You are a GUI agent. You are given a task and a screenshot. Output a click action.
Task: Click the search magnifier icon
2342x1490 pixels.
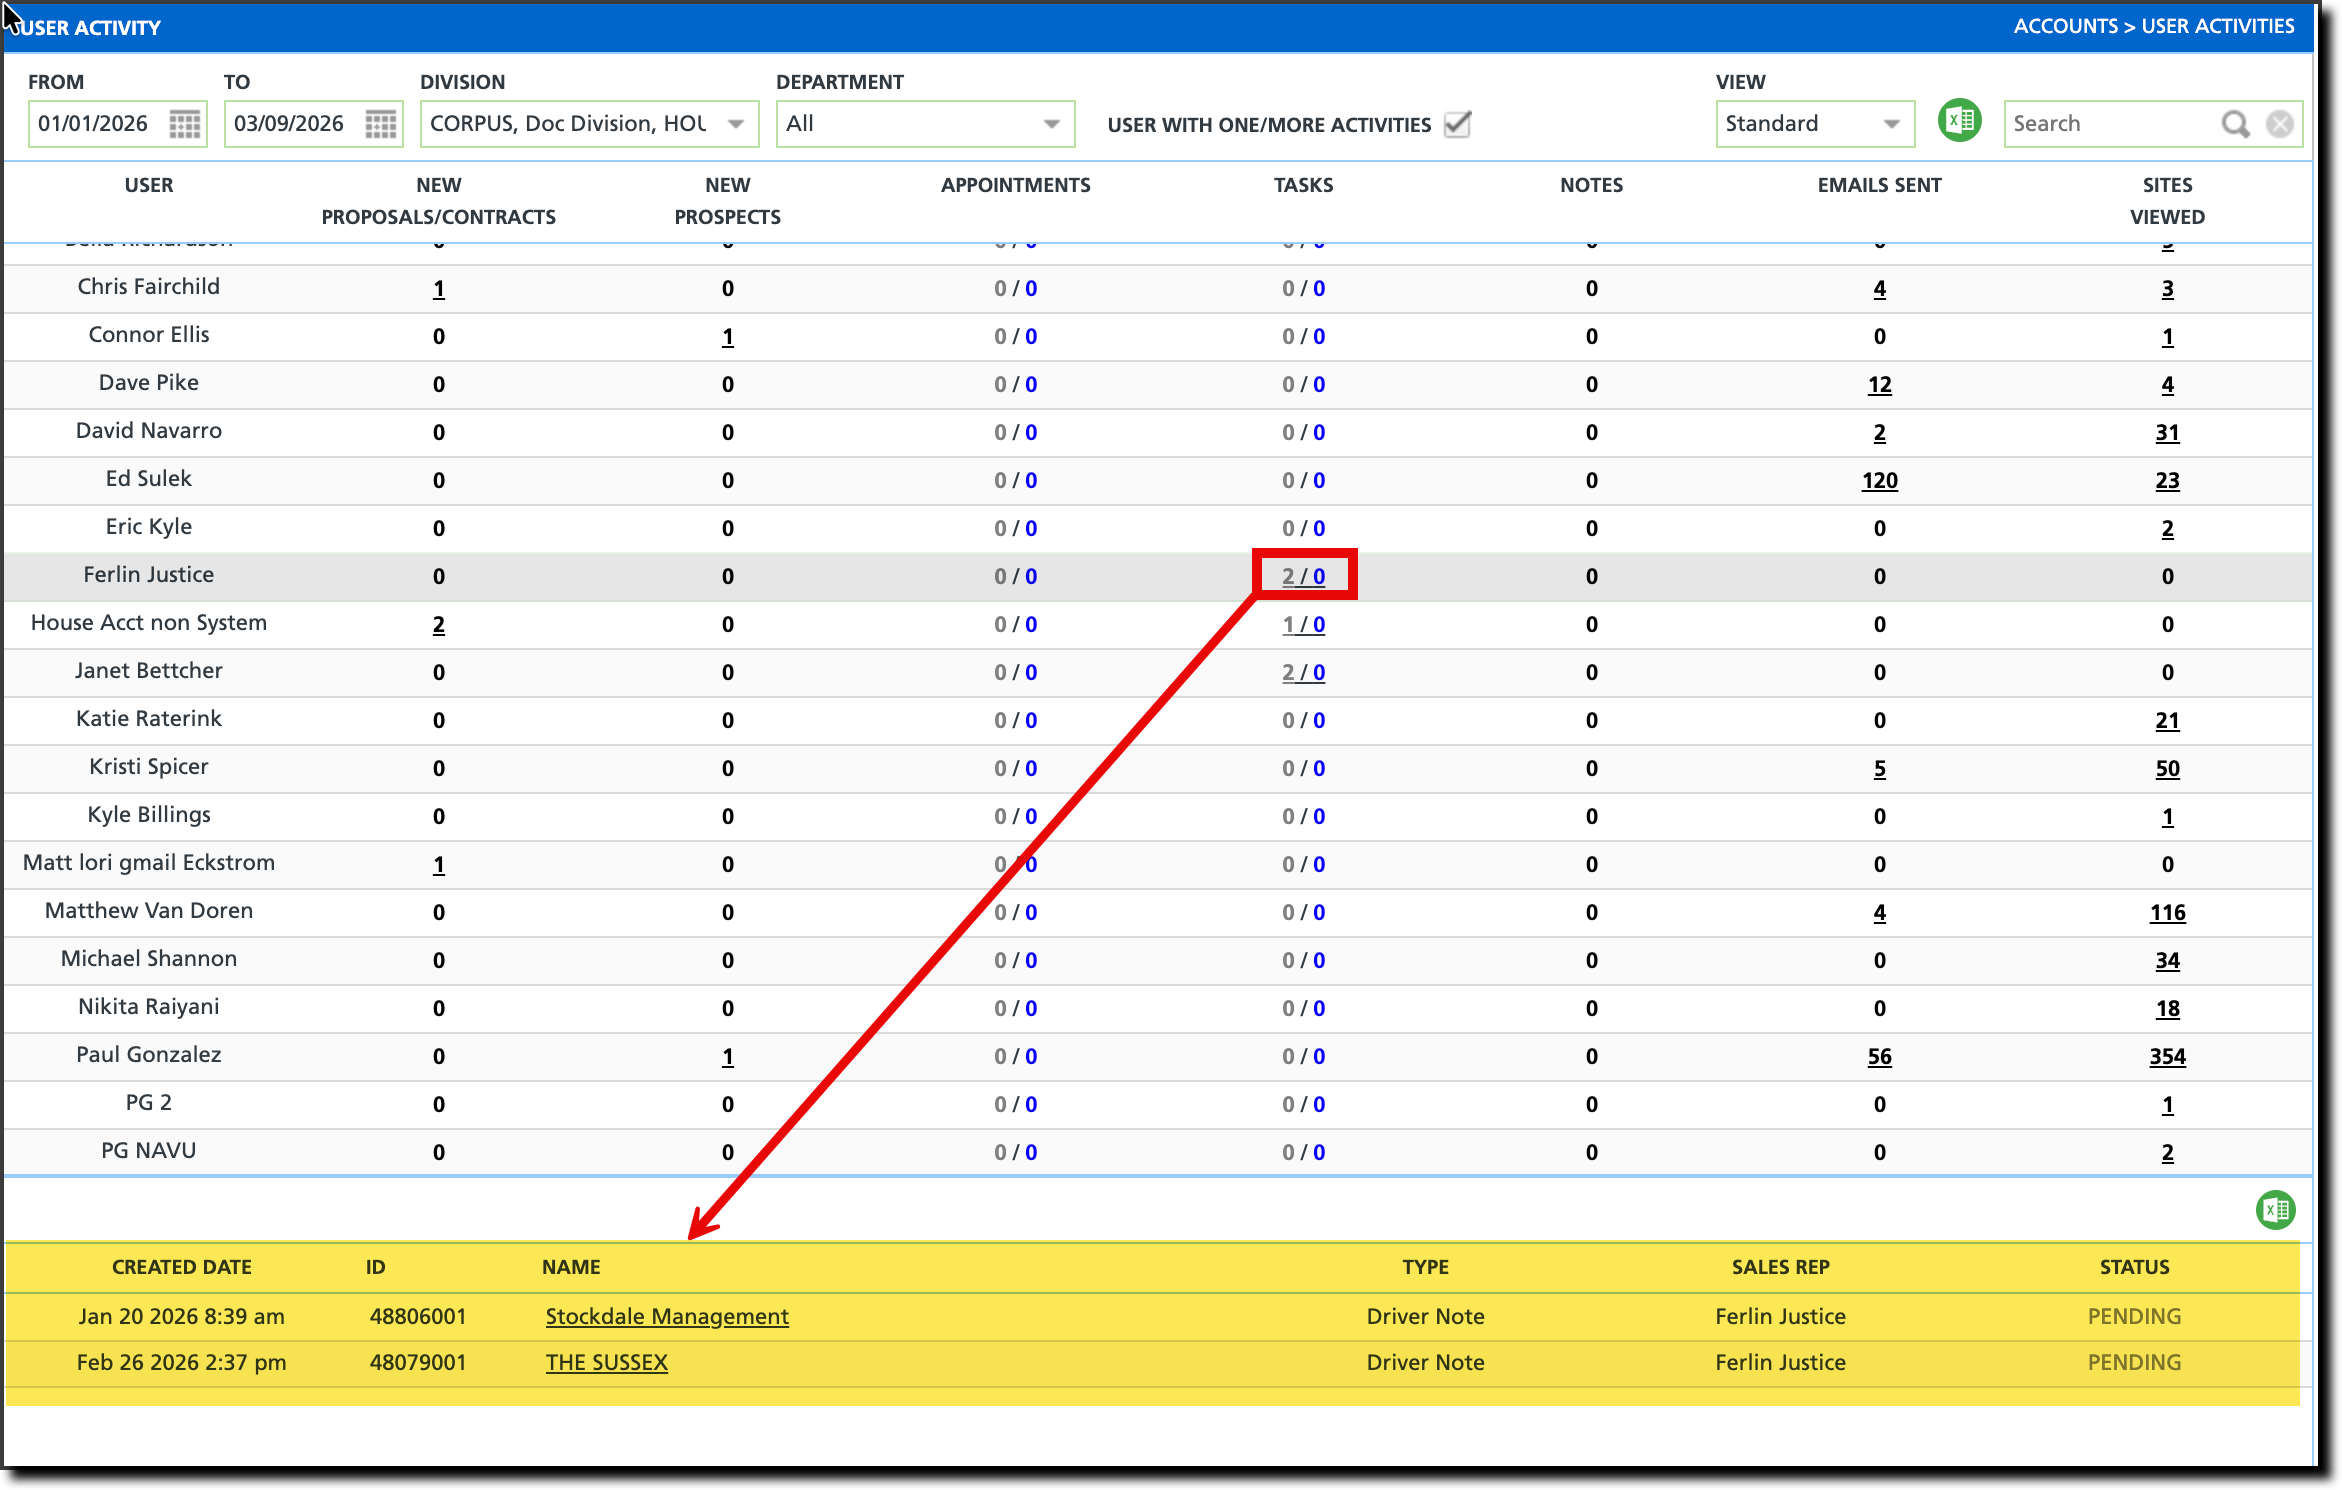(x=2235, y=124)
